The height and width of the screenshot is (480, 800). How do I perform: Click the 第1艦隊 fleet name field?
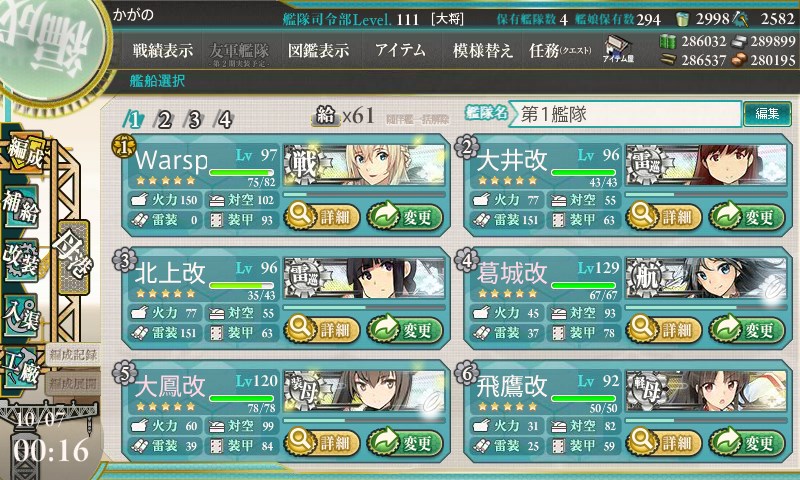[x=625, y=114]
